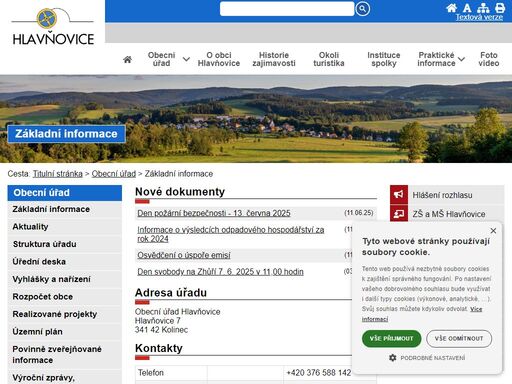Click the '341 42 Kolinec' address line

(x=161, y=330)
